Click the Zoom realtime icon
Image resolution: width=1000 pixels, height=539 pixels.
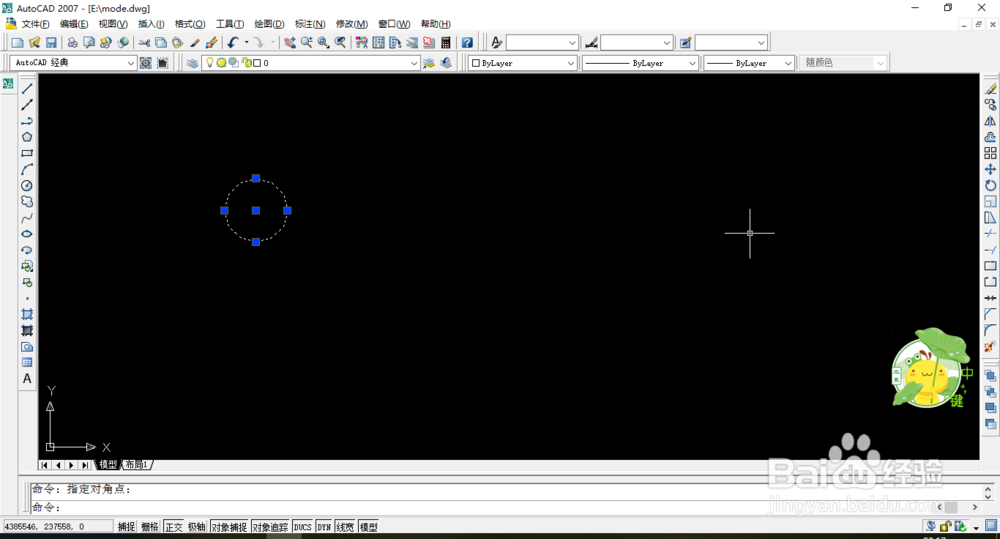tap(307, 43)
